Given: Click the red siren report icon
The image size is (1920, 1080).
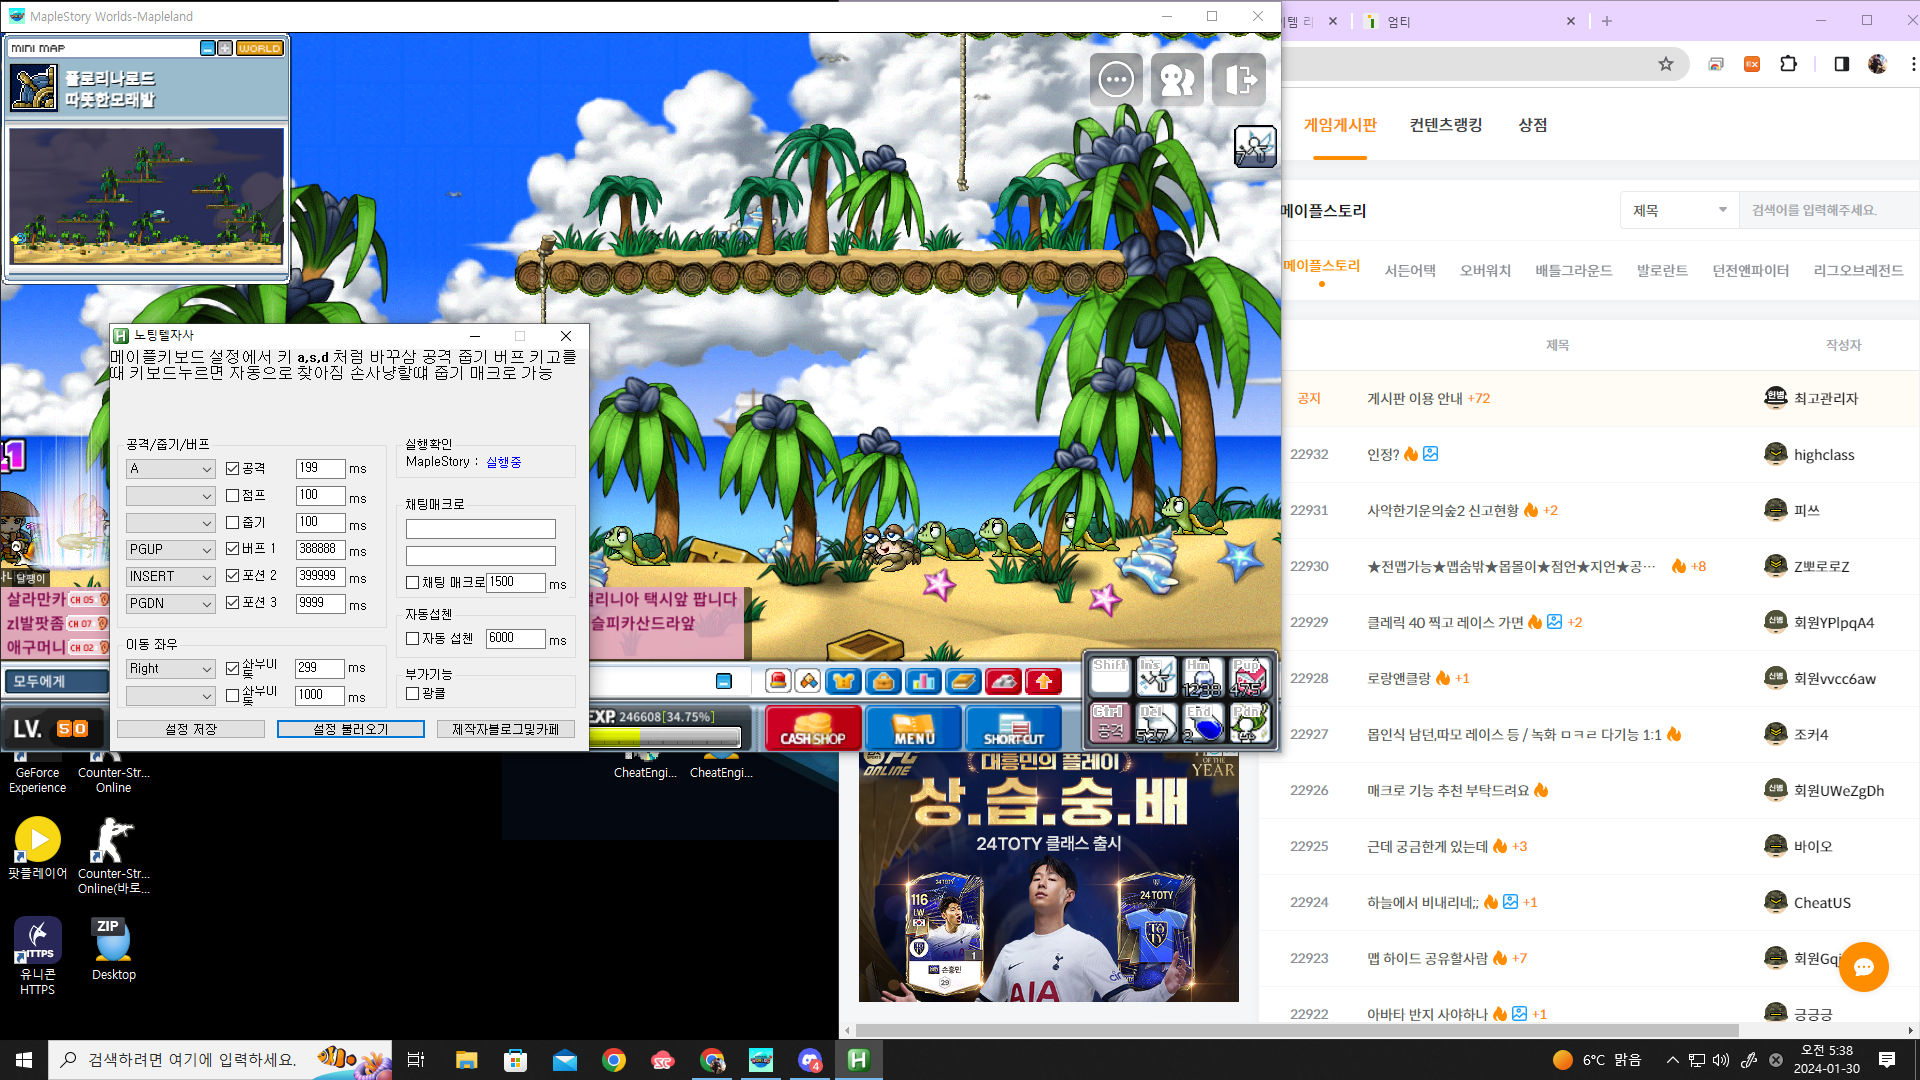Looking at the screenshot, I should (x=778, y=682).
